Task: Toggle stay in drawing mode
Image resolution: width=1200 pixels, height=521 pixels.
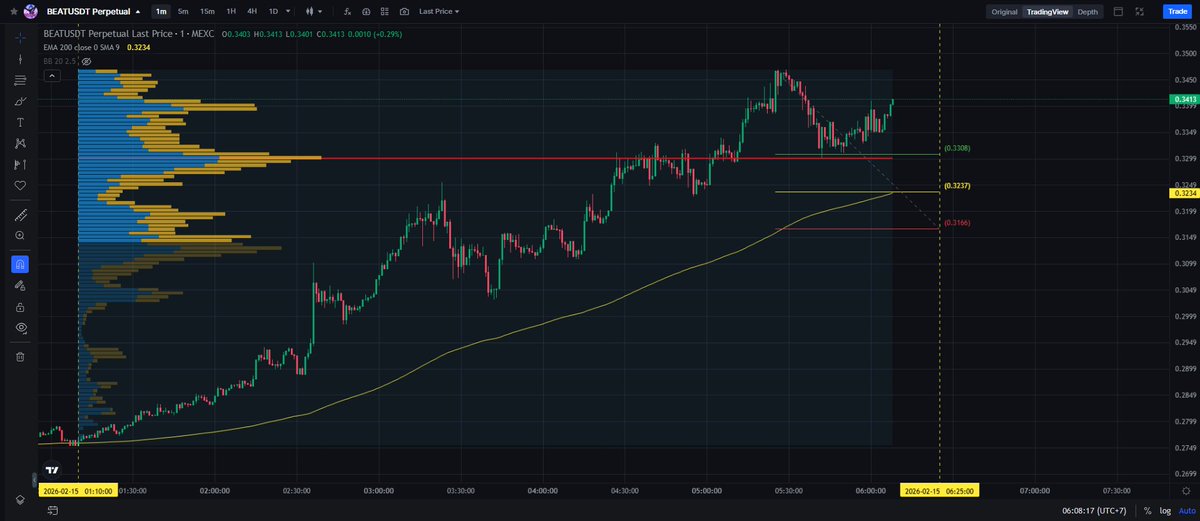Action: (x=20, y=285)
